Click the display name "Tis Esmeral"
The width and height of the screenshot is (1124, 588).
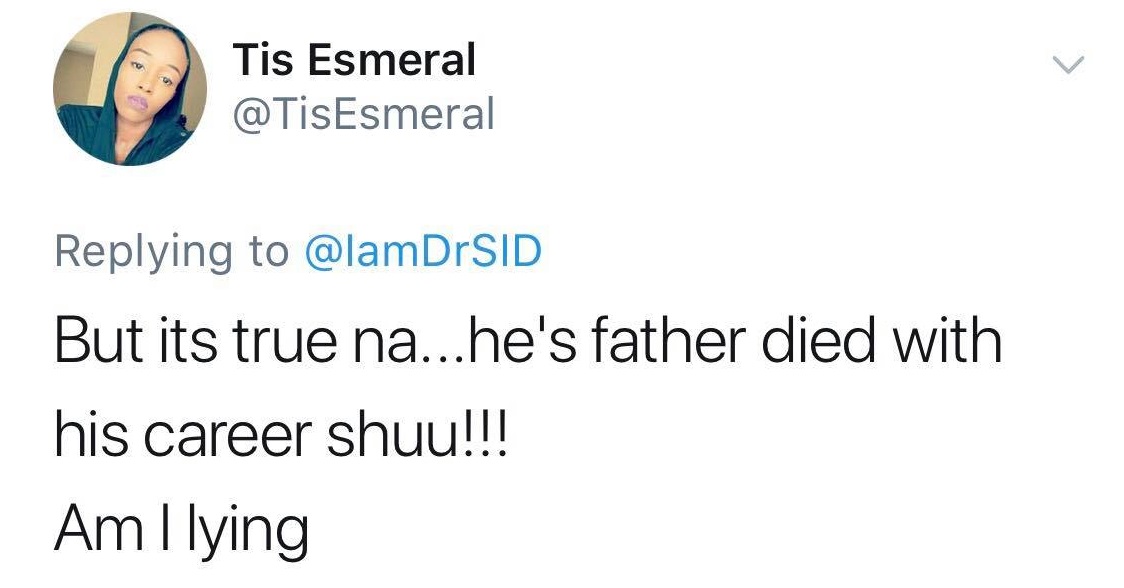coord(354,63)
